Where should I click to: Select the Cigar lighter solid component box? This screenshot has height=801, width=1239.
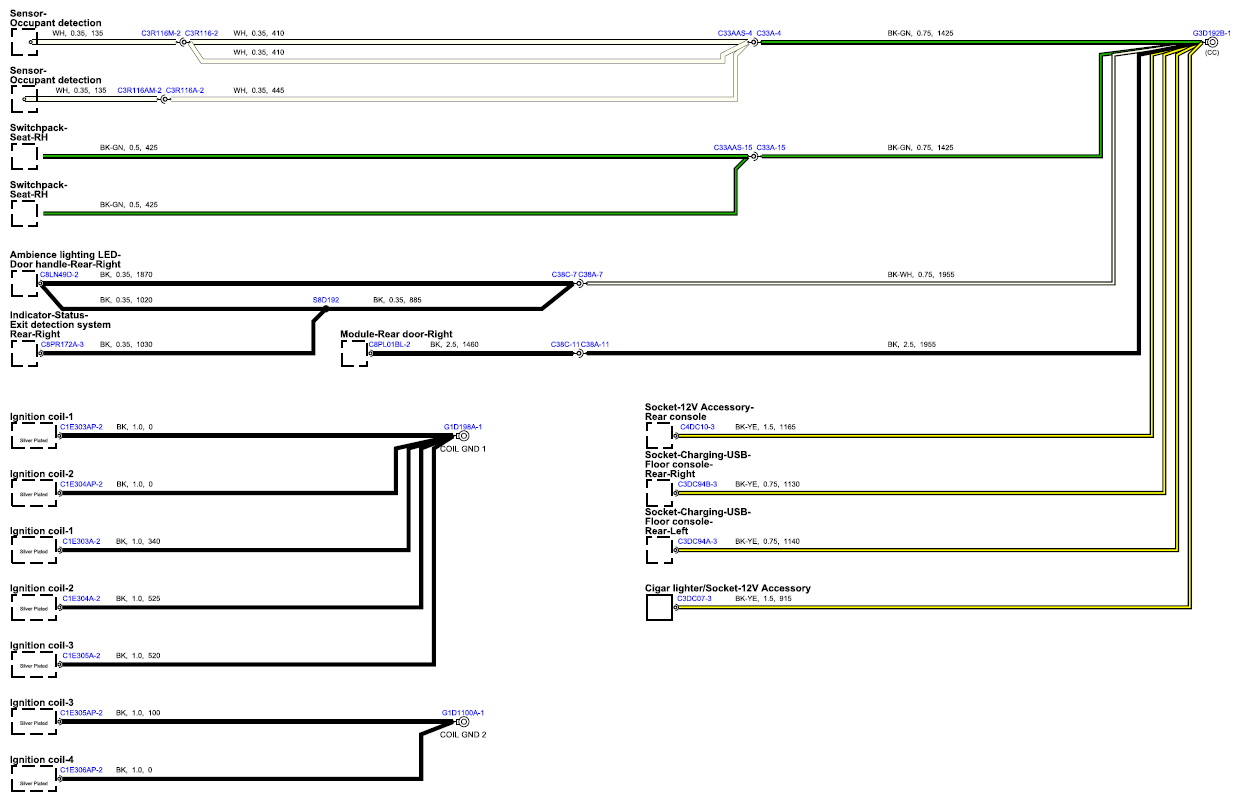pos(660,608)
